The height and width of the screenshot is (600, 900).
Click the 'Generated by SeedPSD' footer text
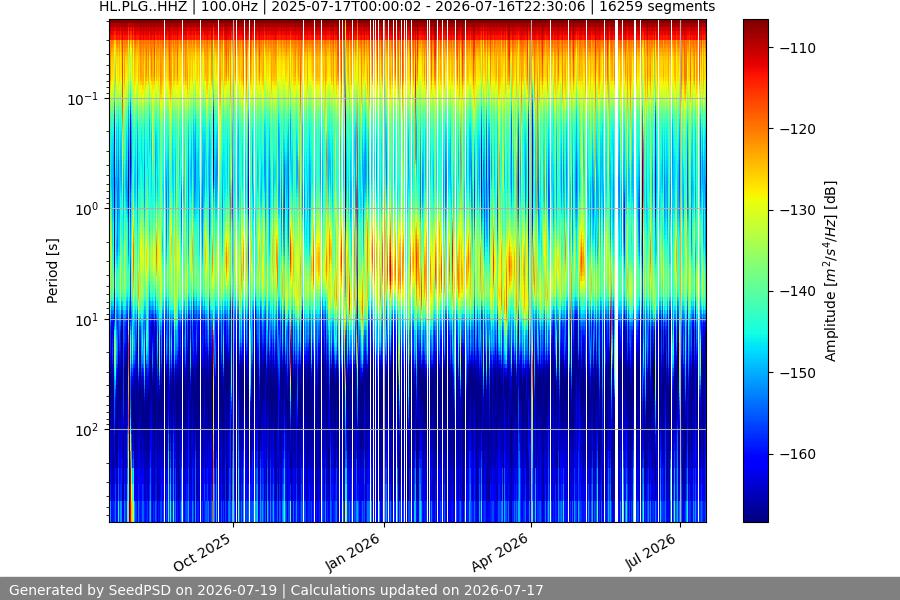point(276,590)
